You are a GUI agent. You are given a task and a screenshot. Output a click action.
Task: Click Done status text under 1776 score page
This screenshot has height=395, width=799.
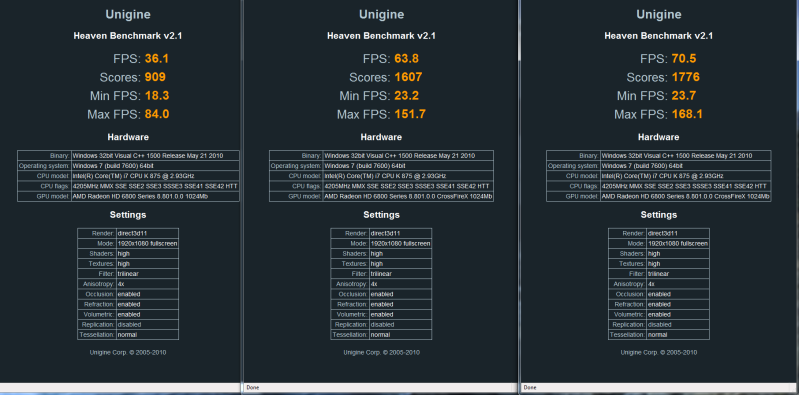click(529, 388)
